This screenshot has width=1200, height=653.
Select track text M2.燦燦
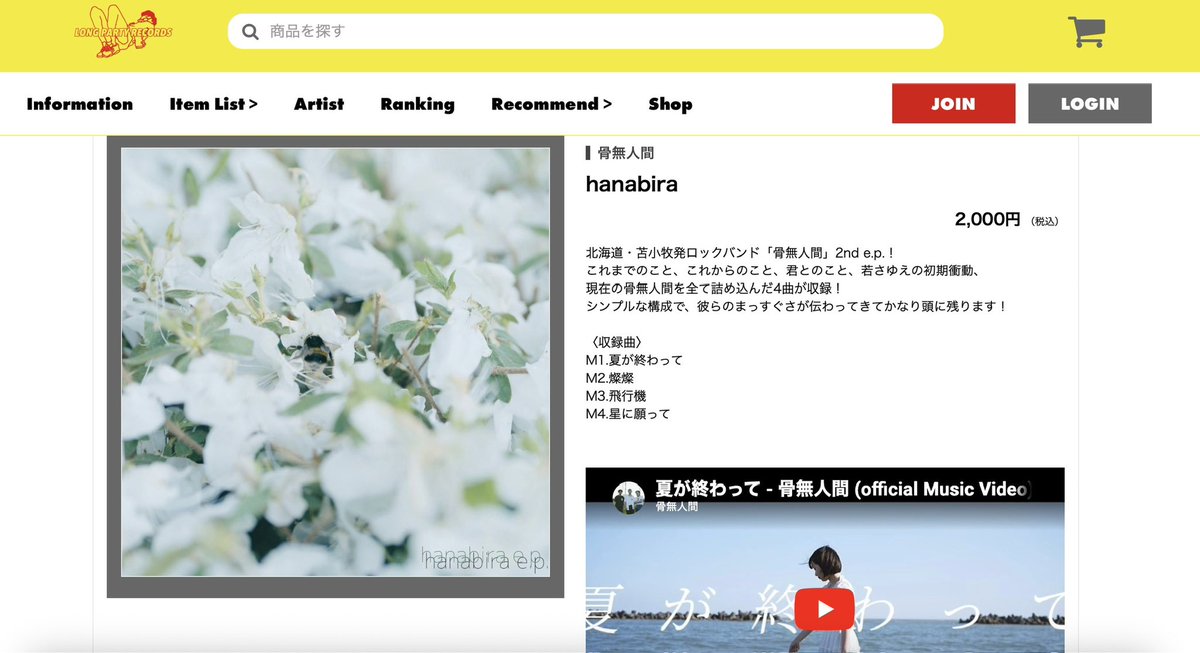[610, 378]
